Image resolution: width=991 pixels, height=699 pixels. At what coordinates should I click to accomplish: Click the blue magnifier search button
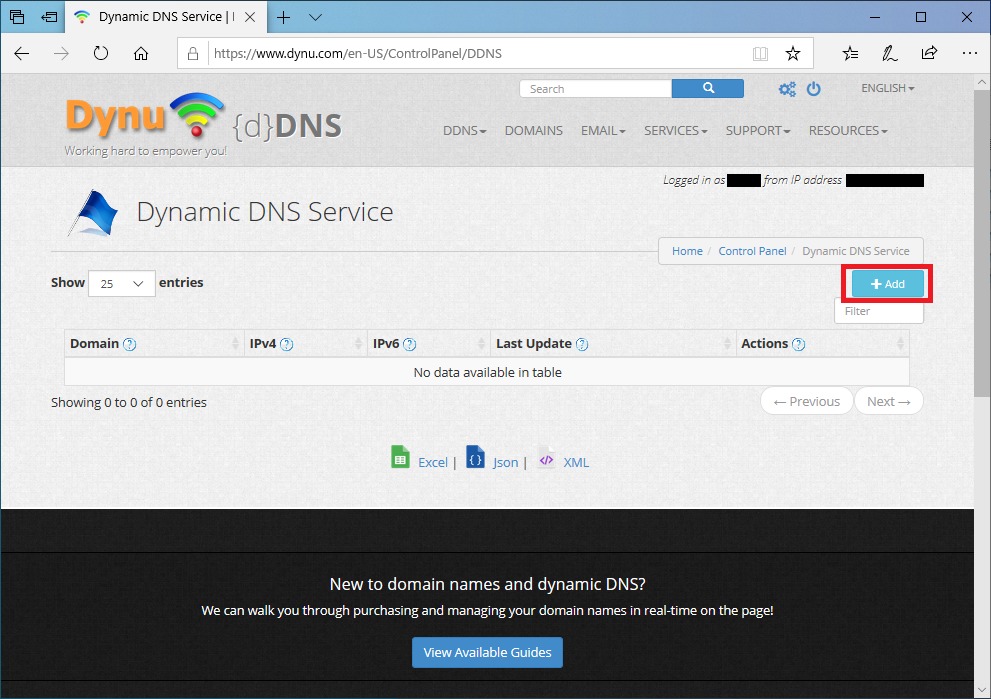click(708, 88)
